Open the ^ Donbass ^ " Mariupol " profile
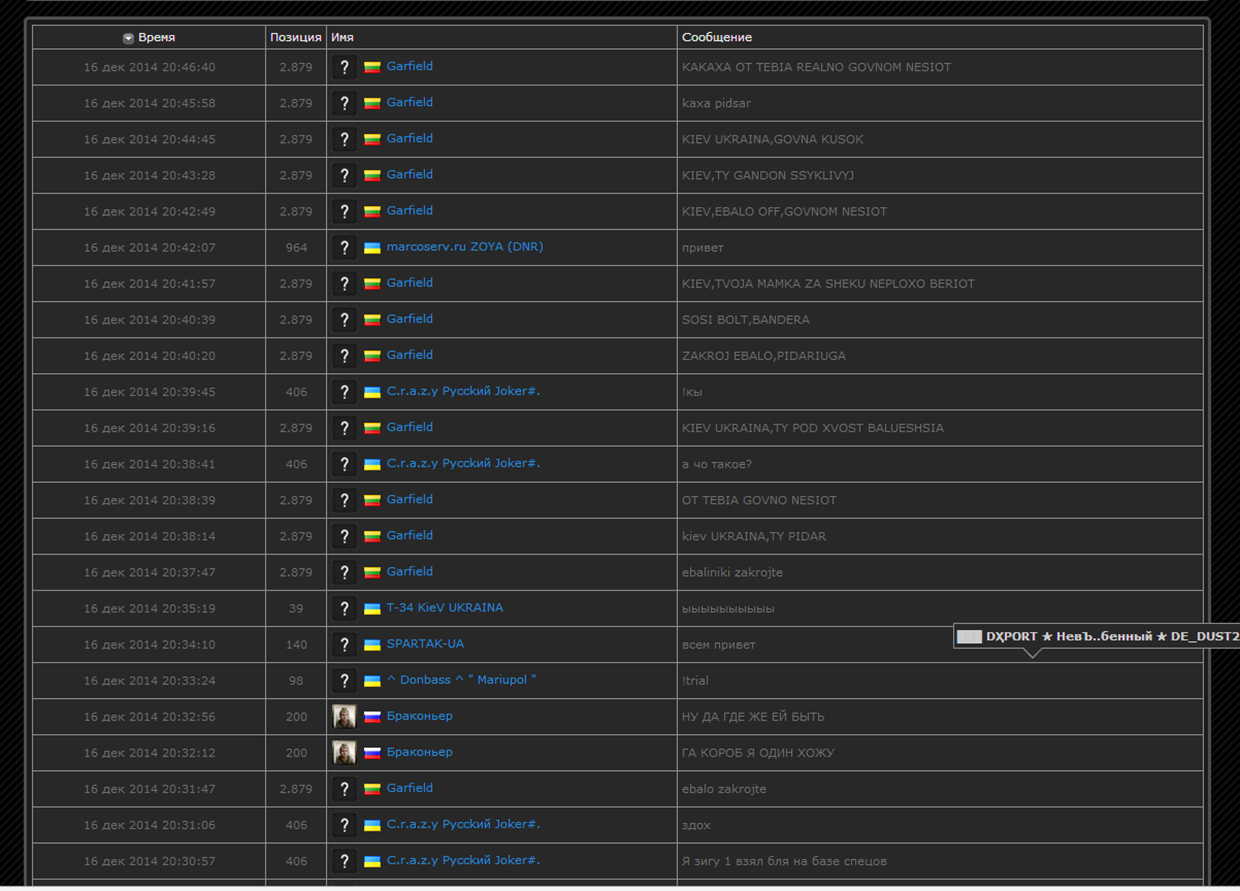 coord(461,680)
